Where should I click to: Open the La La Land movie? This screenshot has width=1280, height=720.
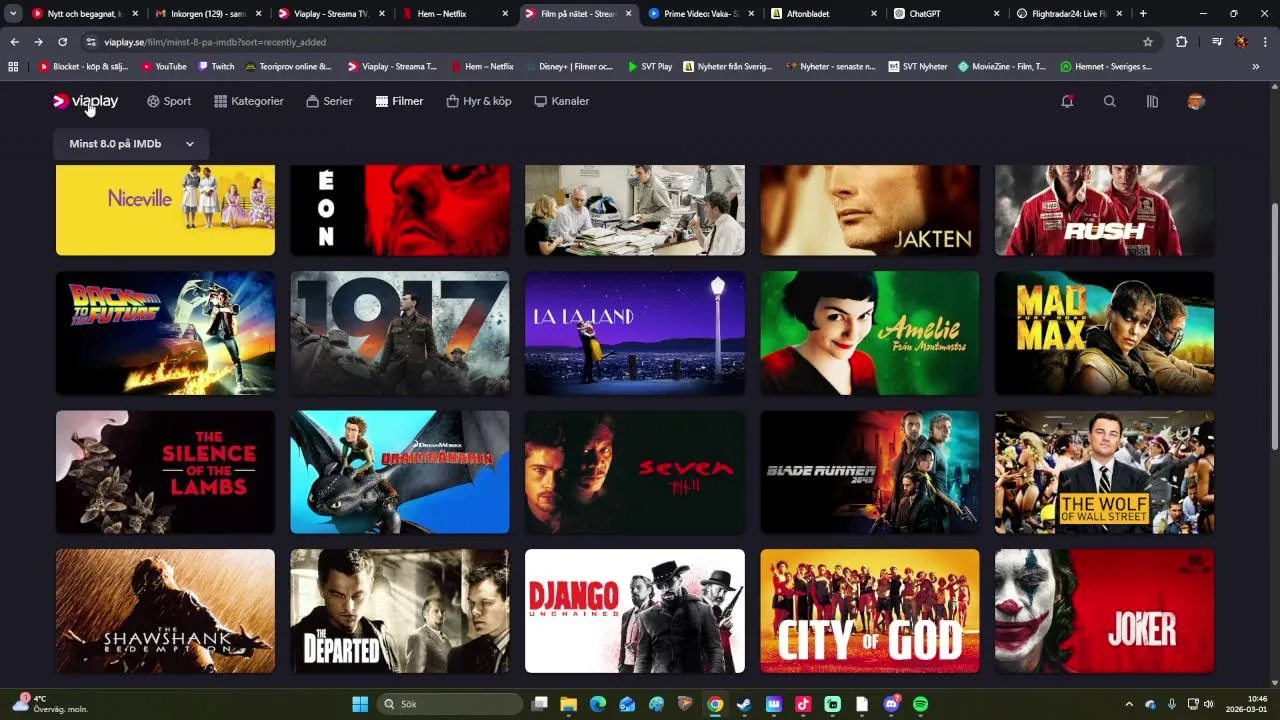pos(635,333)
